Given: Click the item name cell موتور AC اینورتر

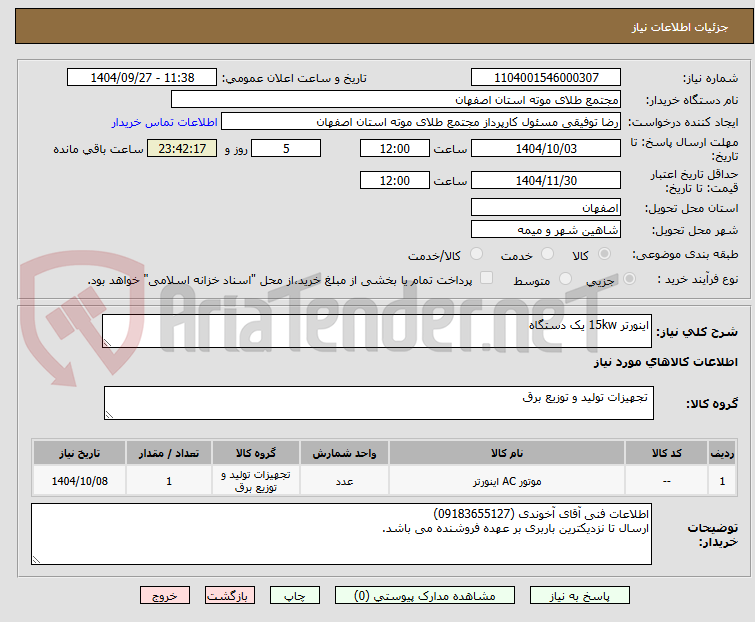Looking at the screenshot, I should pos(507,481).
